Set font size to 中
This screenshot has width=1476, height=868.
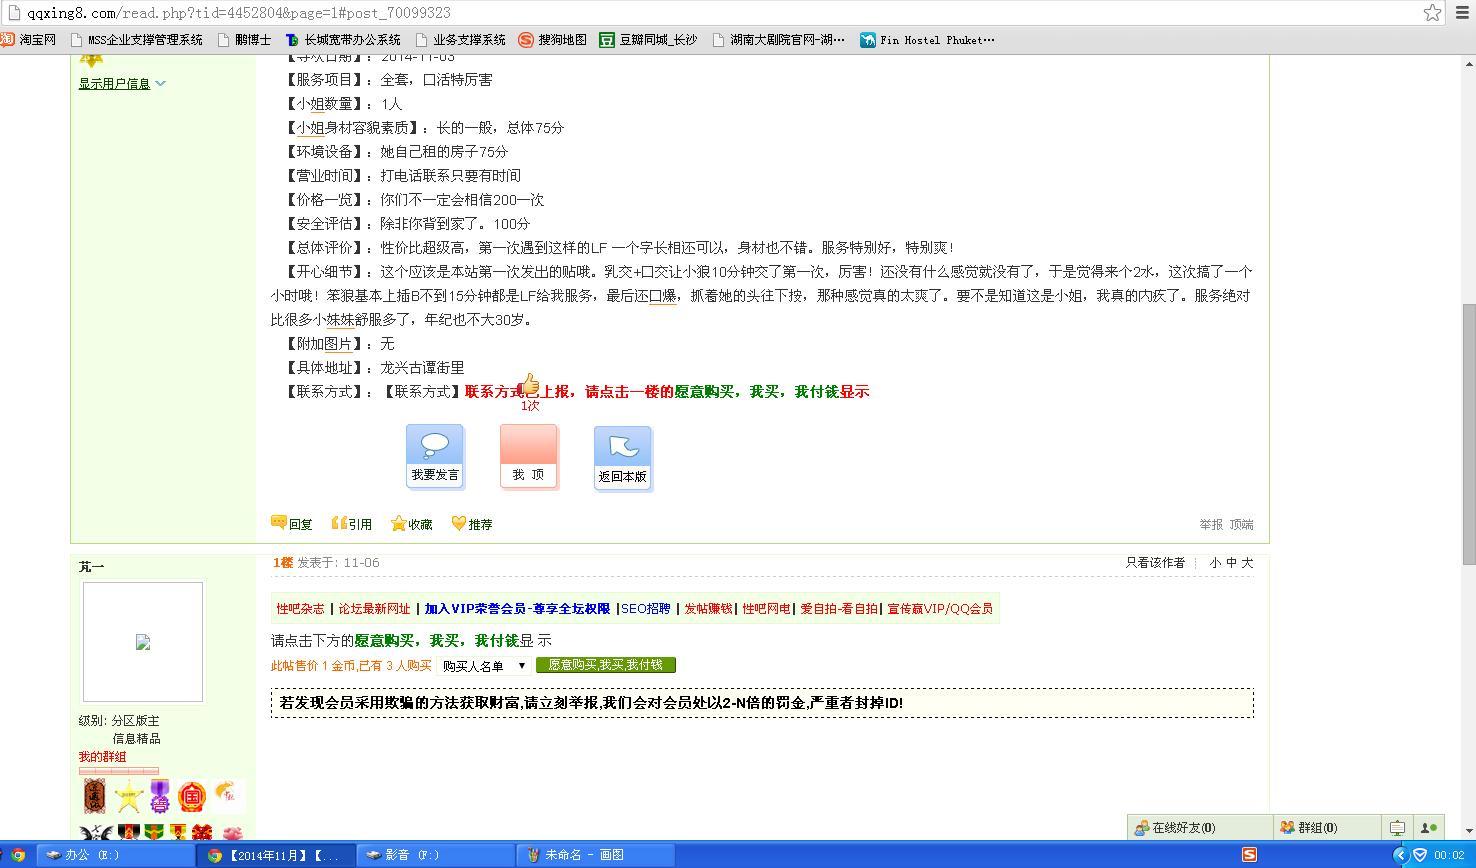1231,563
